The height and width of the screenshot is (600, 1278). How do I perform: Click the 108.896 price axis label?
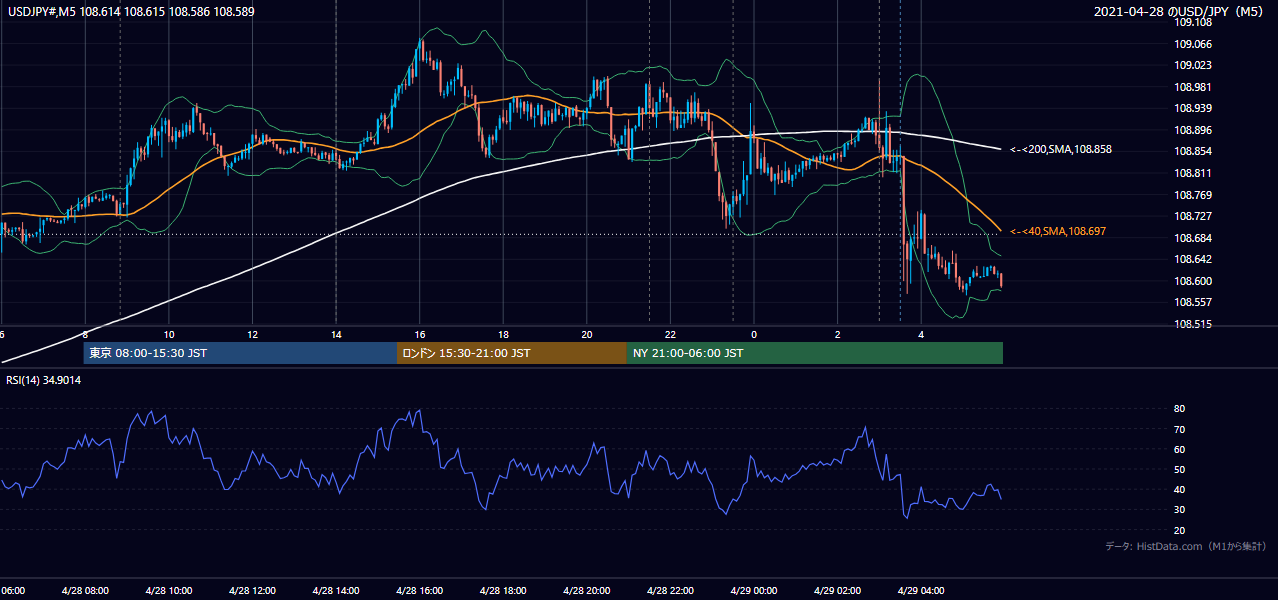click(1193, 130)
